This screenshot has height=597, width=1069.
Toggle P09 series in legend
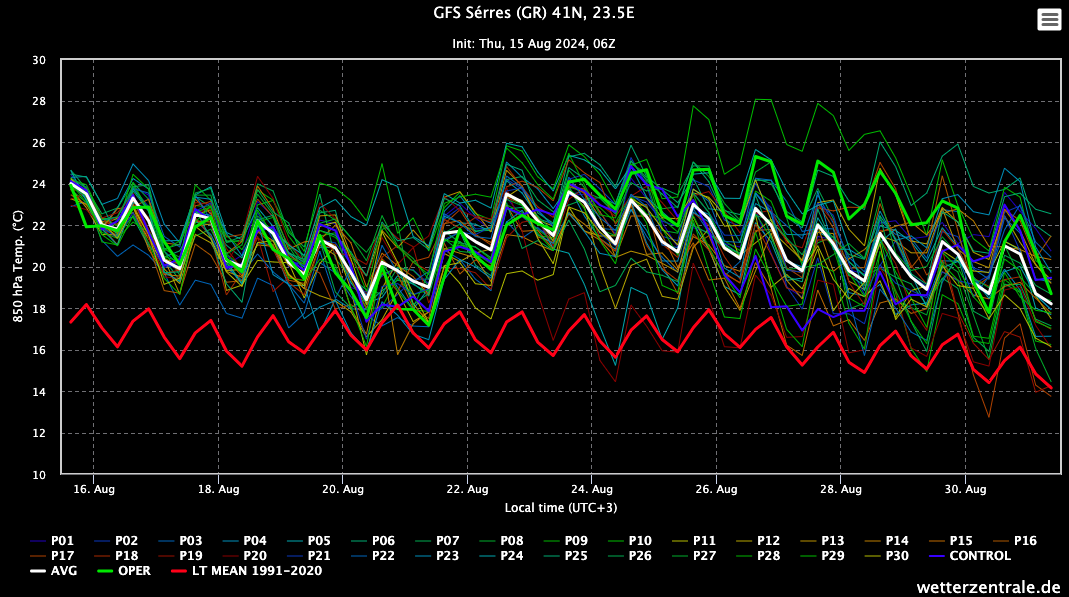[x=566, y=540]
